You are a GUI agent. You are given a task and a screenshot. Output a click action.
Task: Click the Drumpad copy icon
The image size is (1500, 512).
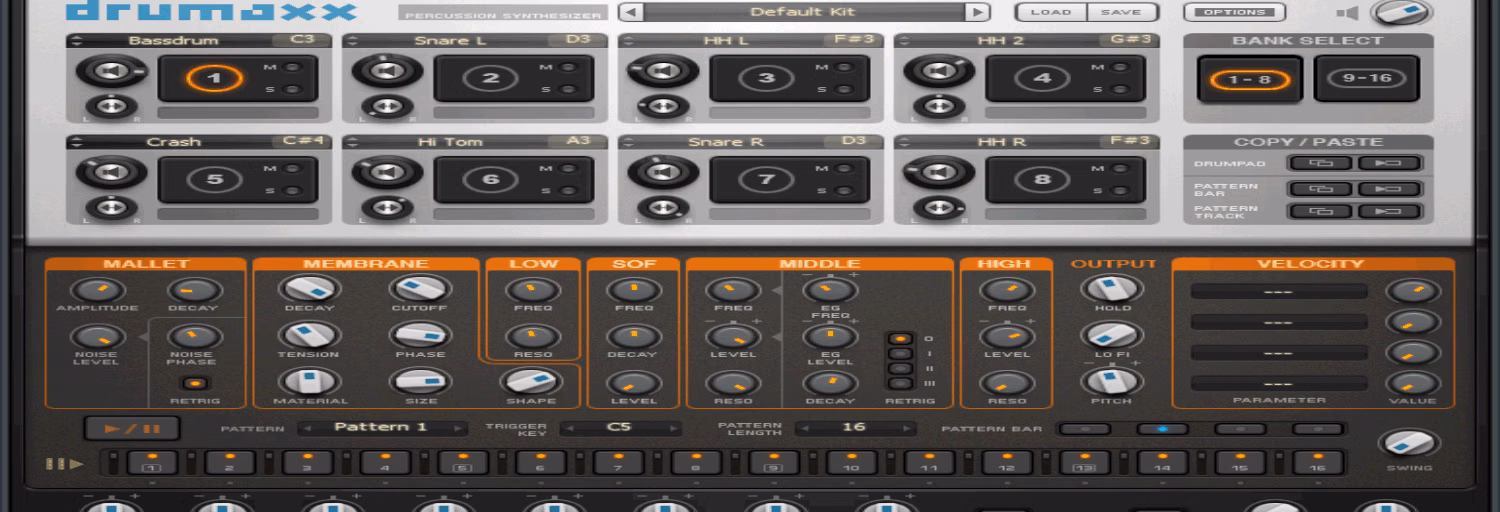pyautogui.click(x=1314, y=163)
